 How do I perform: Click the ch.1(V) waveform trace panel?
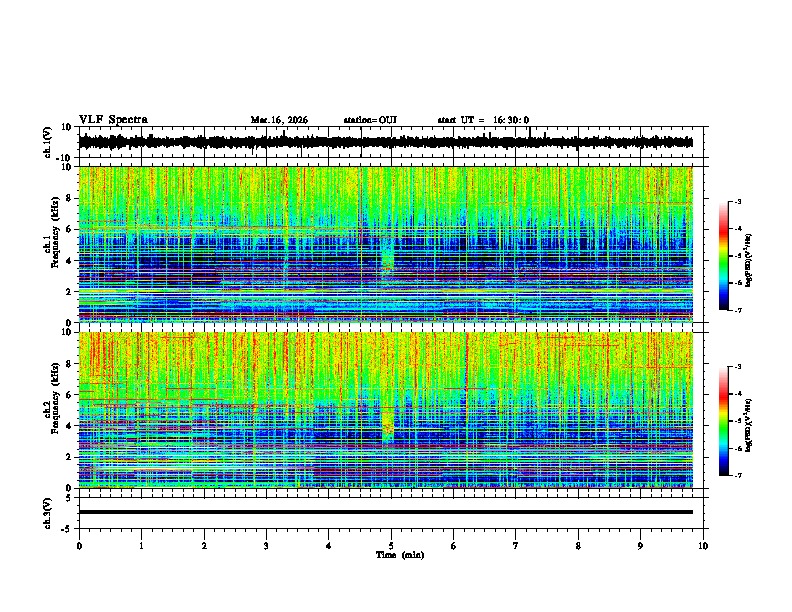coord(391,142)
